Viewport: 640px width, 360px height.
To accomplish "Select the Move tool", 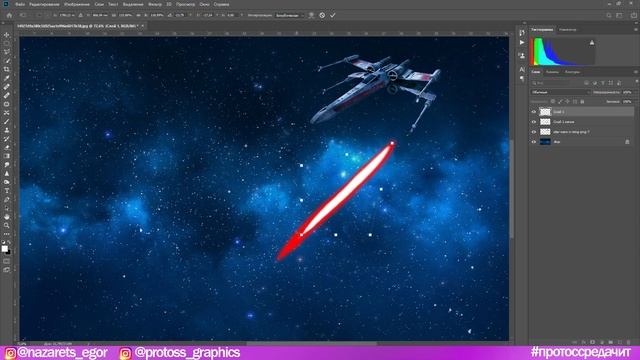I will pos(7,35).
